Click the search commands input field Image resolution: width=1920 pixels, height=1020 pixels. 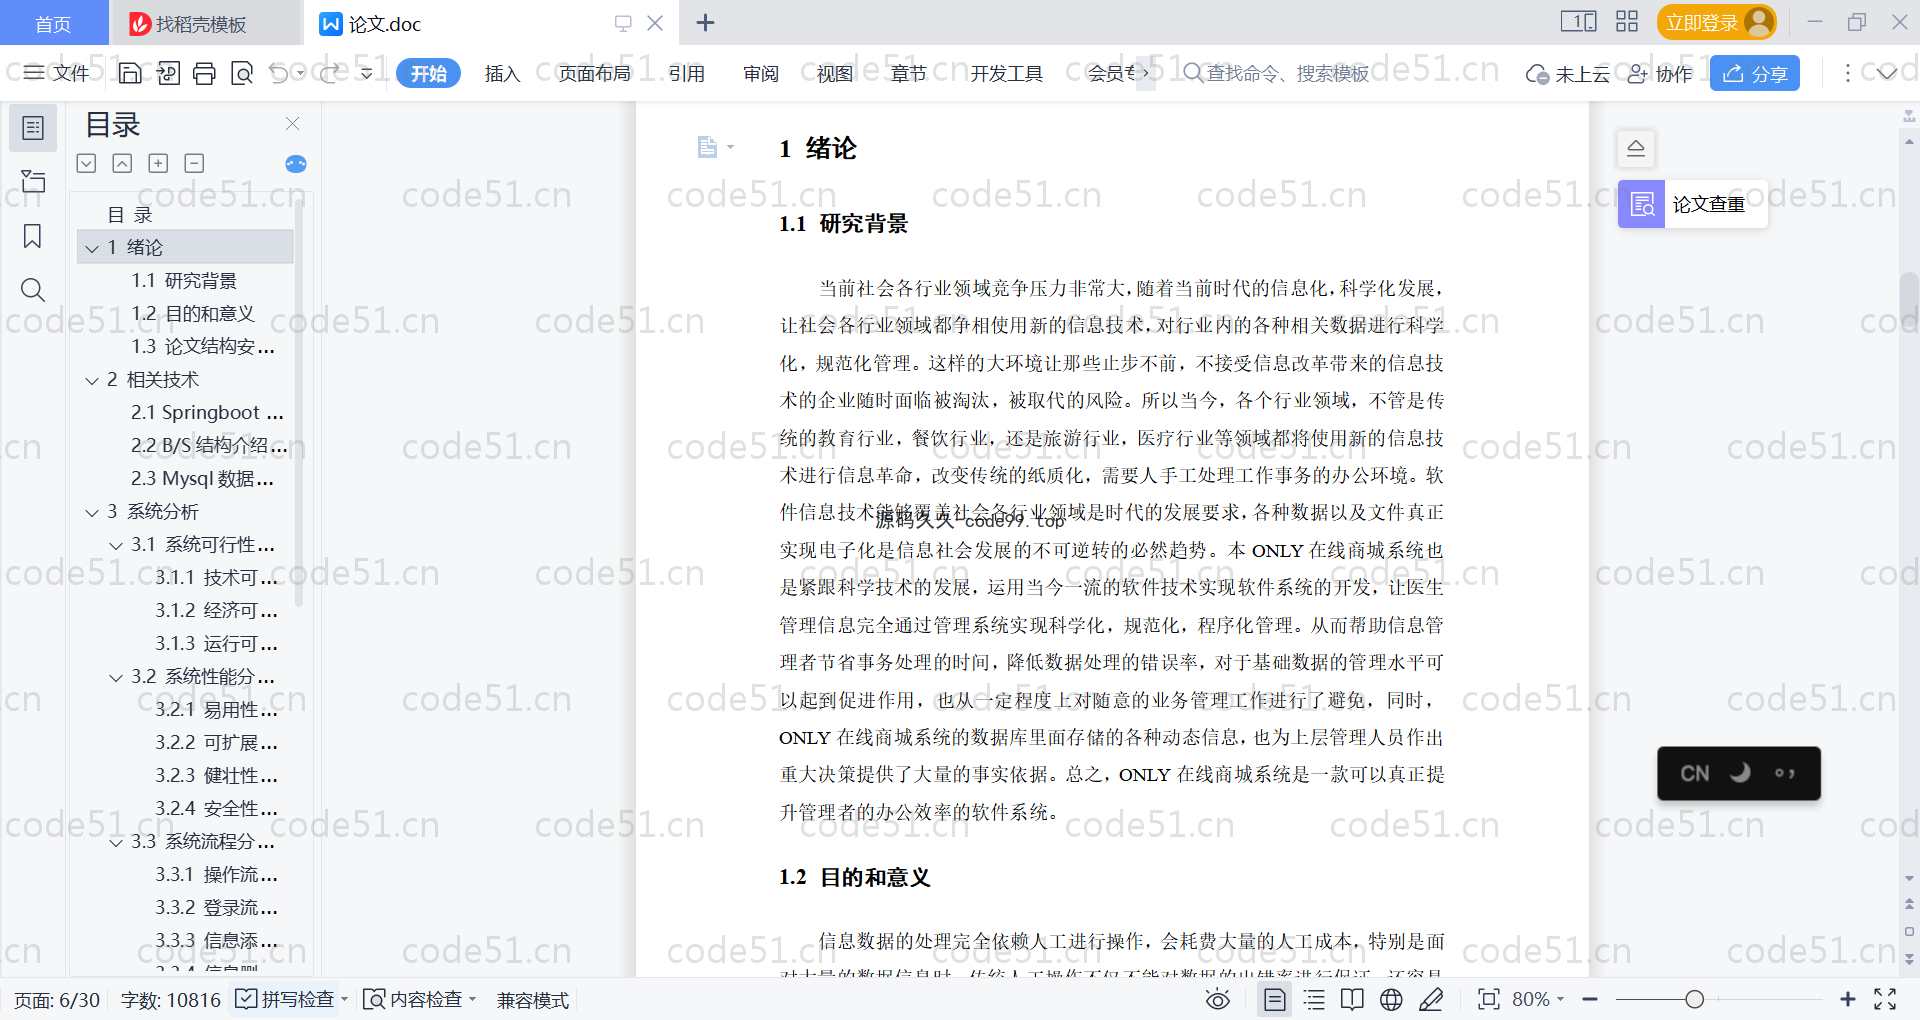[x=1277, y=73]
